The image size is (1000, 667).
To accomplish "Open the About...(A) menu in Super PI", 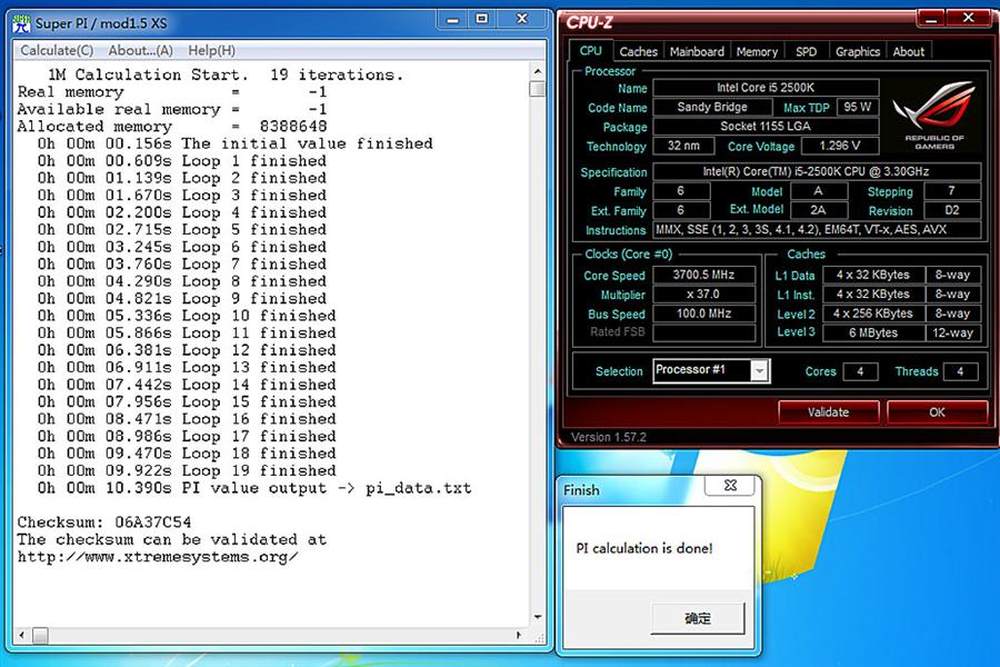I will (x=140, y=50).
